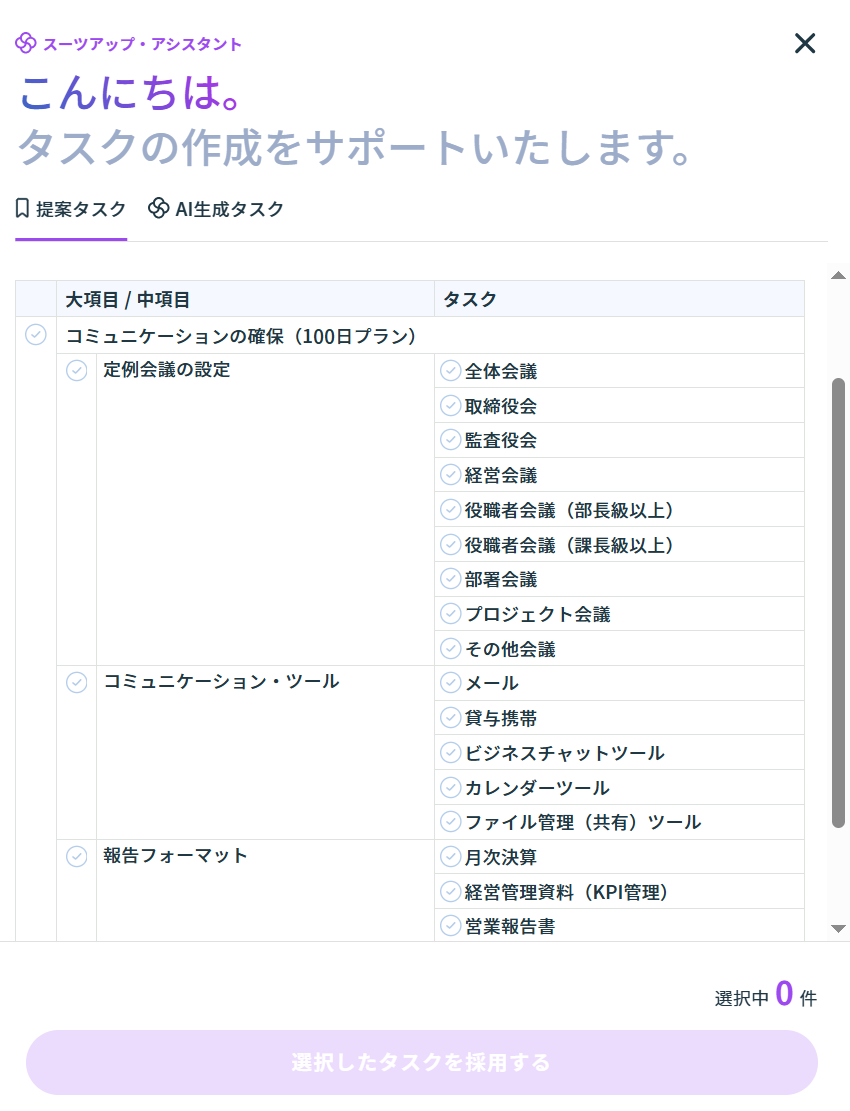Viewport: 850px width, 1111px height.
Task: Check the 月次決算 task icon
Action: (451, 857)
